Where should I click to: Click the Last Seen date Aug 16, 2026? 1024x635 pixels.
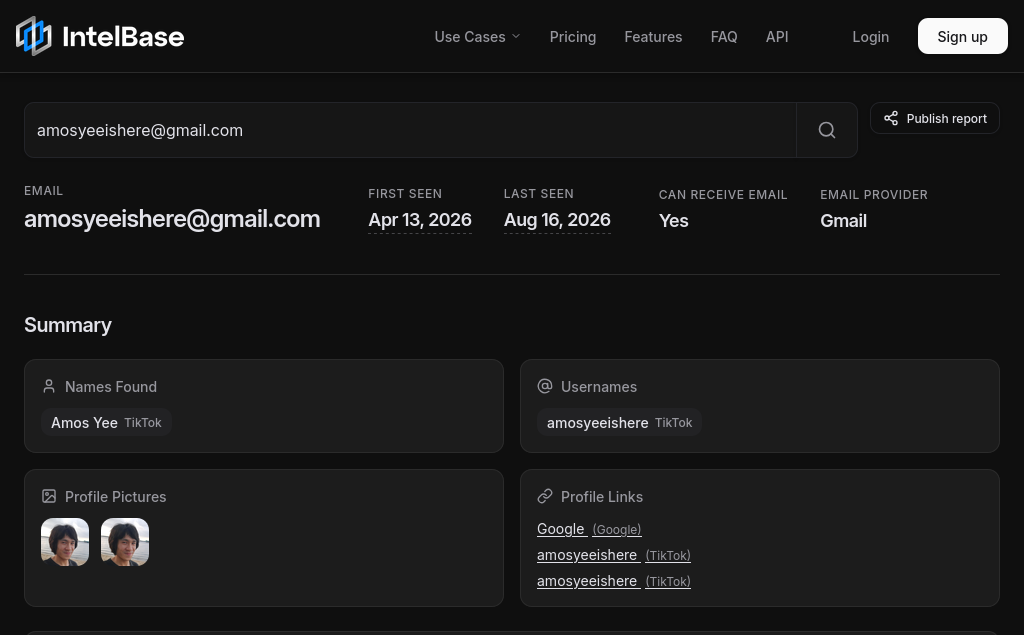[x=557, y=220]
